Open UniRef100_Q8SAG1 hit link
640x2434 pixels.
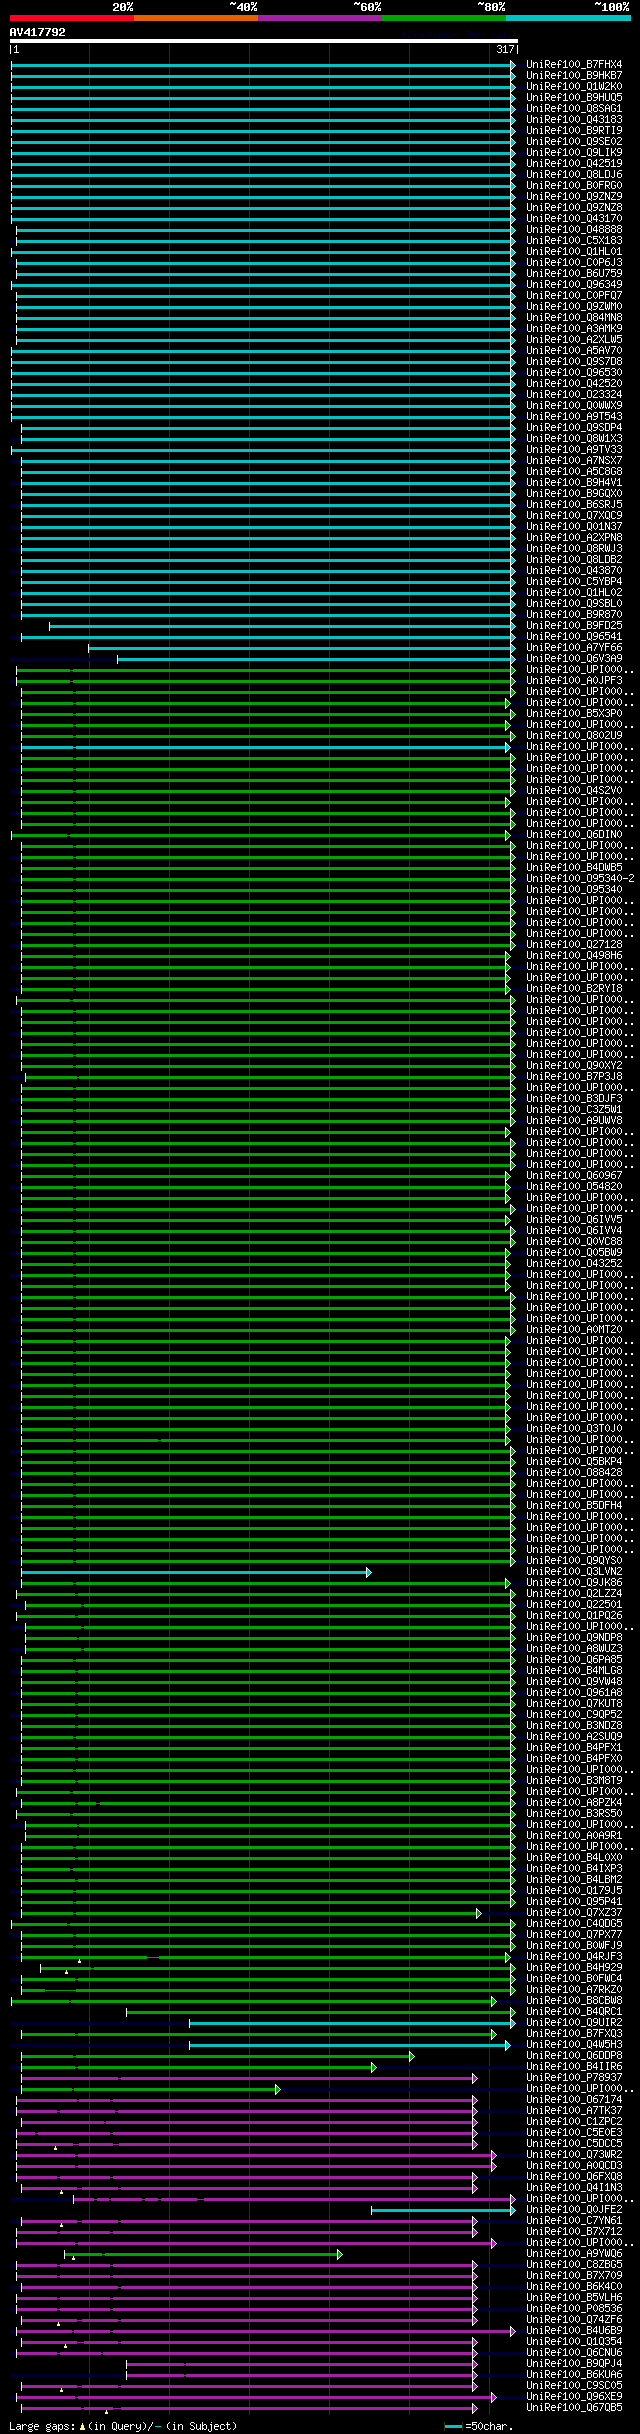[574, 109]
